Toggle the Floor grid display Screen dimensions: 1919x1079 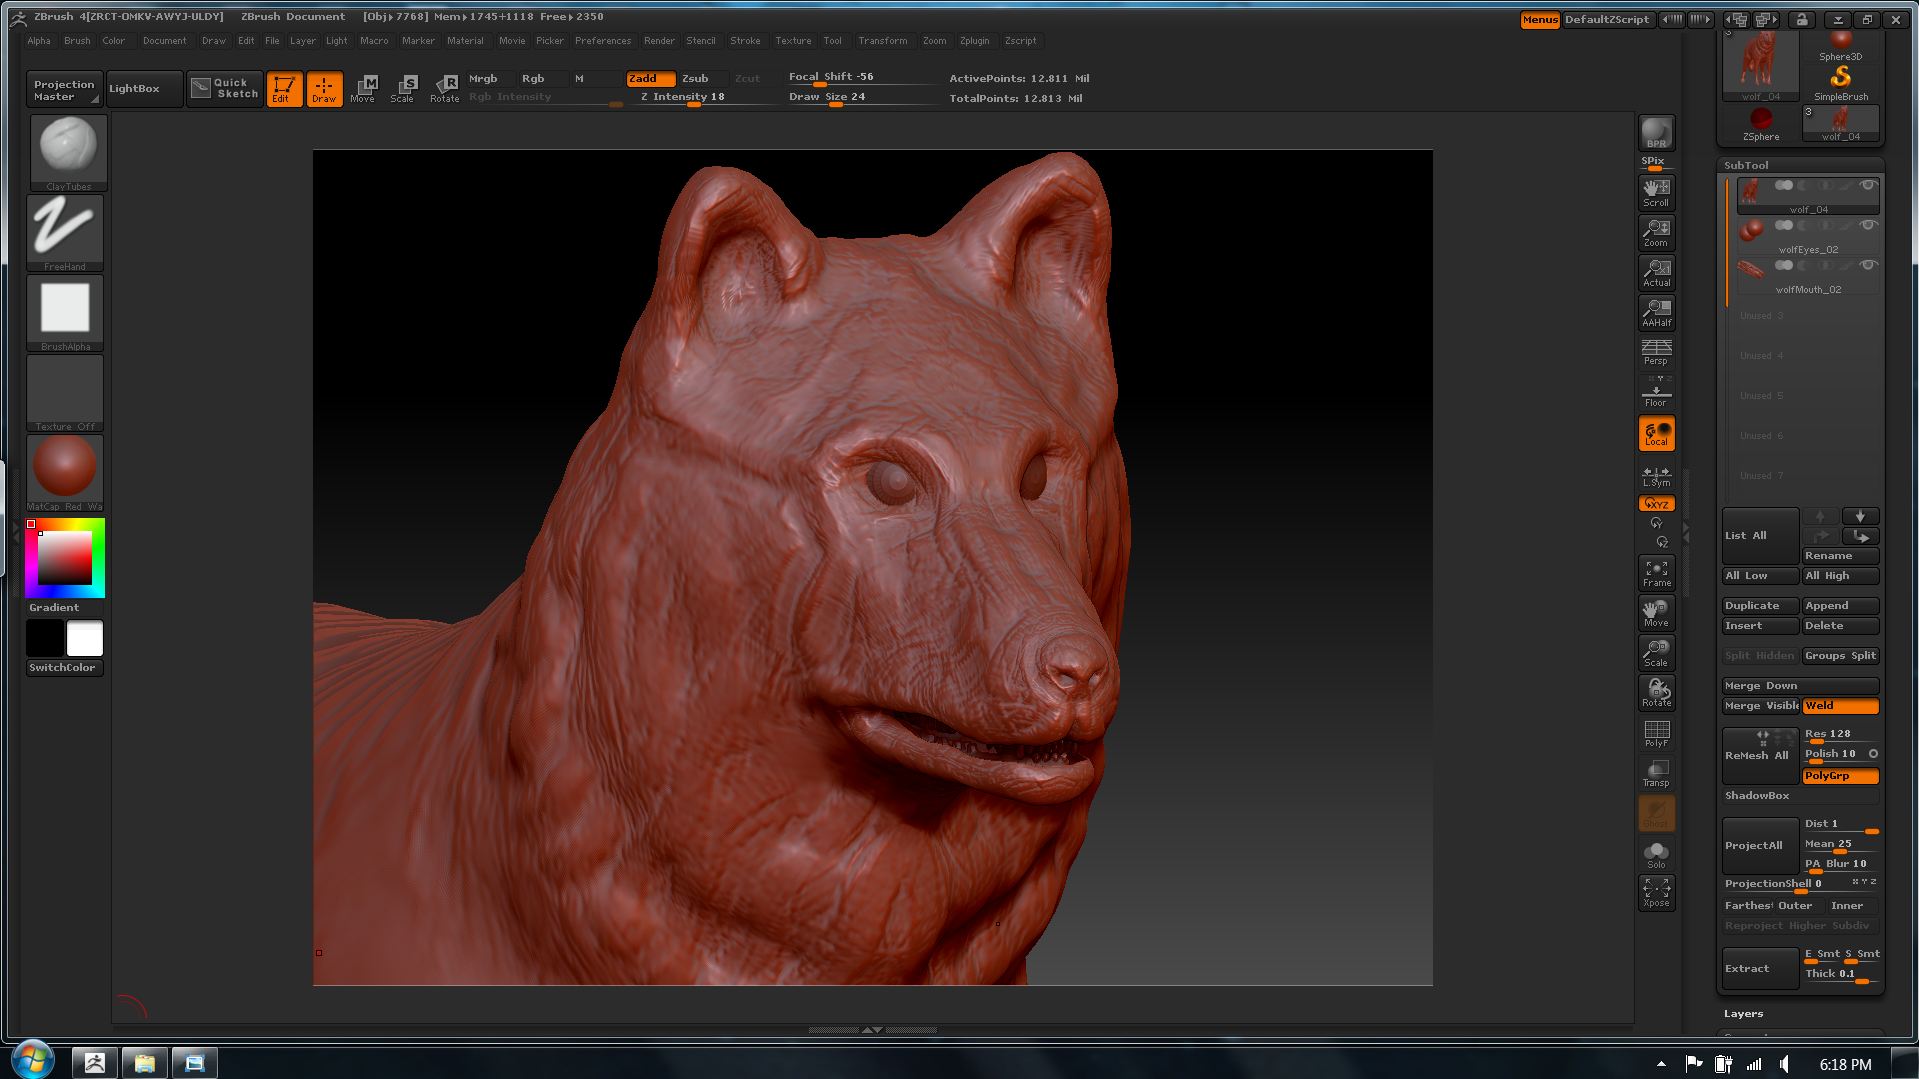point(1655,392)
